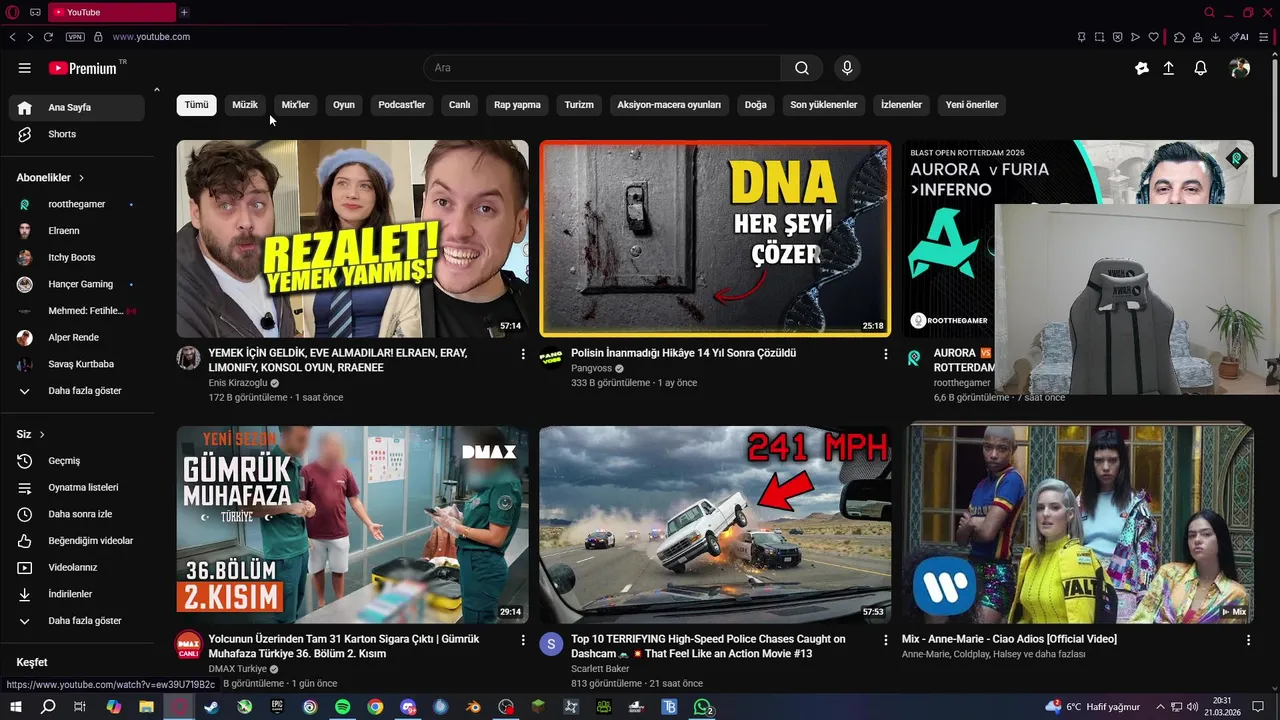Play DNA Her Şeyi Çözer thumbnail
Screen dimensions: 1280x720
point(715,239)
